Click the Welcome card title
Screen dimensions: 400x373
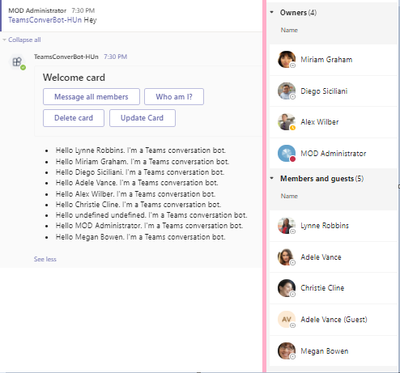74,77
